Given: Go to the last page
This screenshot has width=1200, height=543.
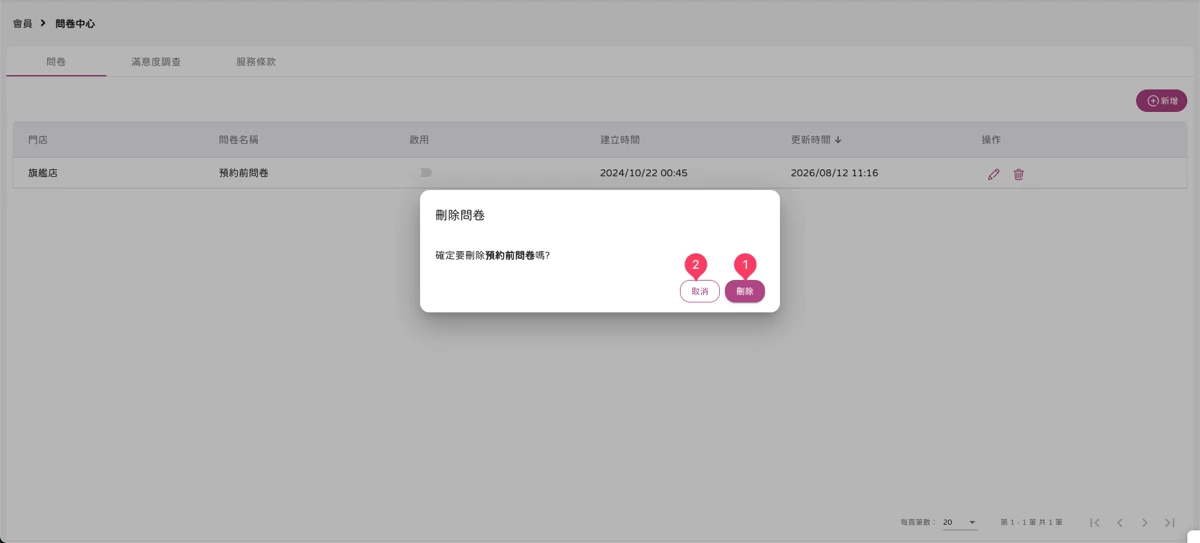Looking at the screenshot, I should [x=1170, y=523].
